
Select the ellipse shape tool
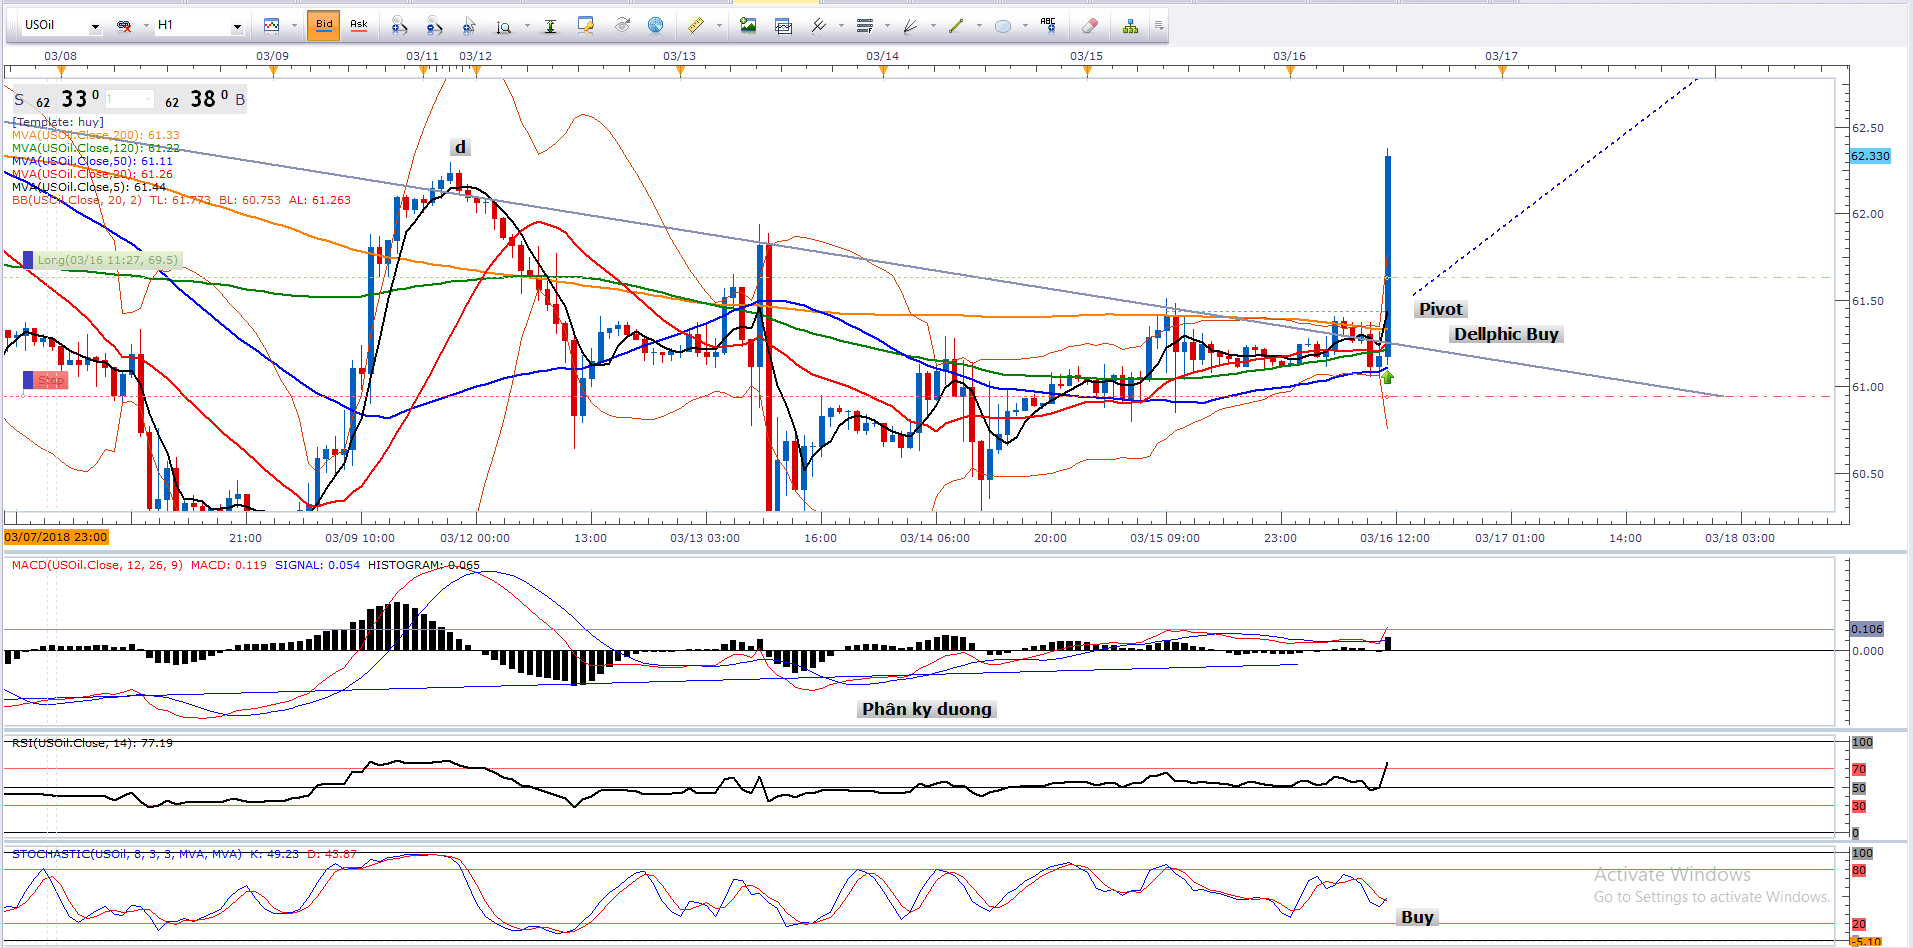pyautogui.click(x=1003, y=26)
